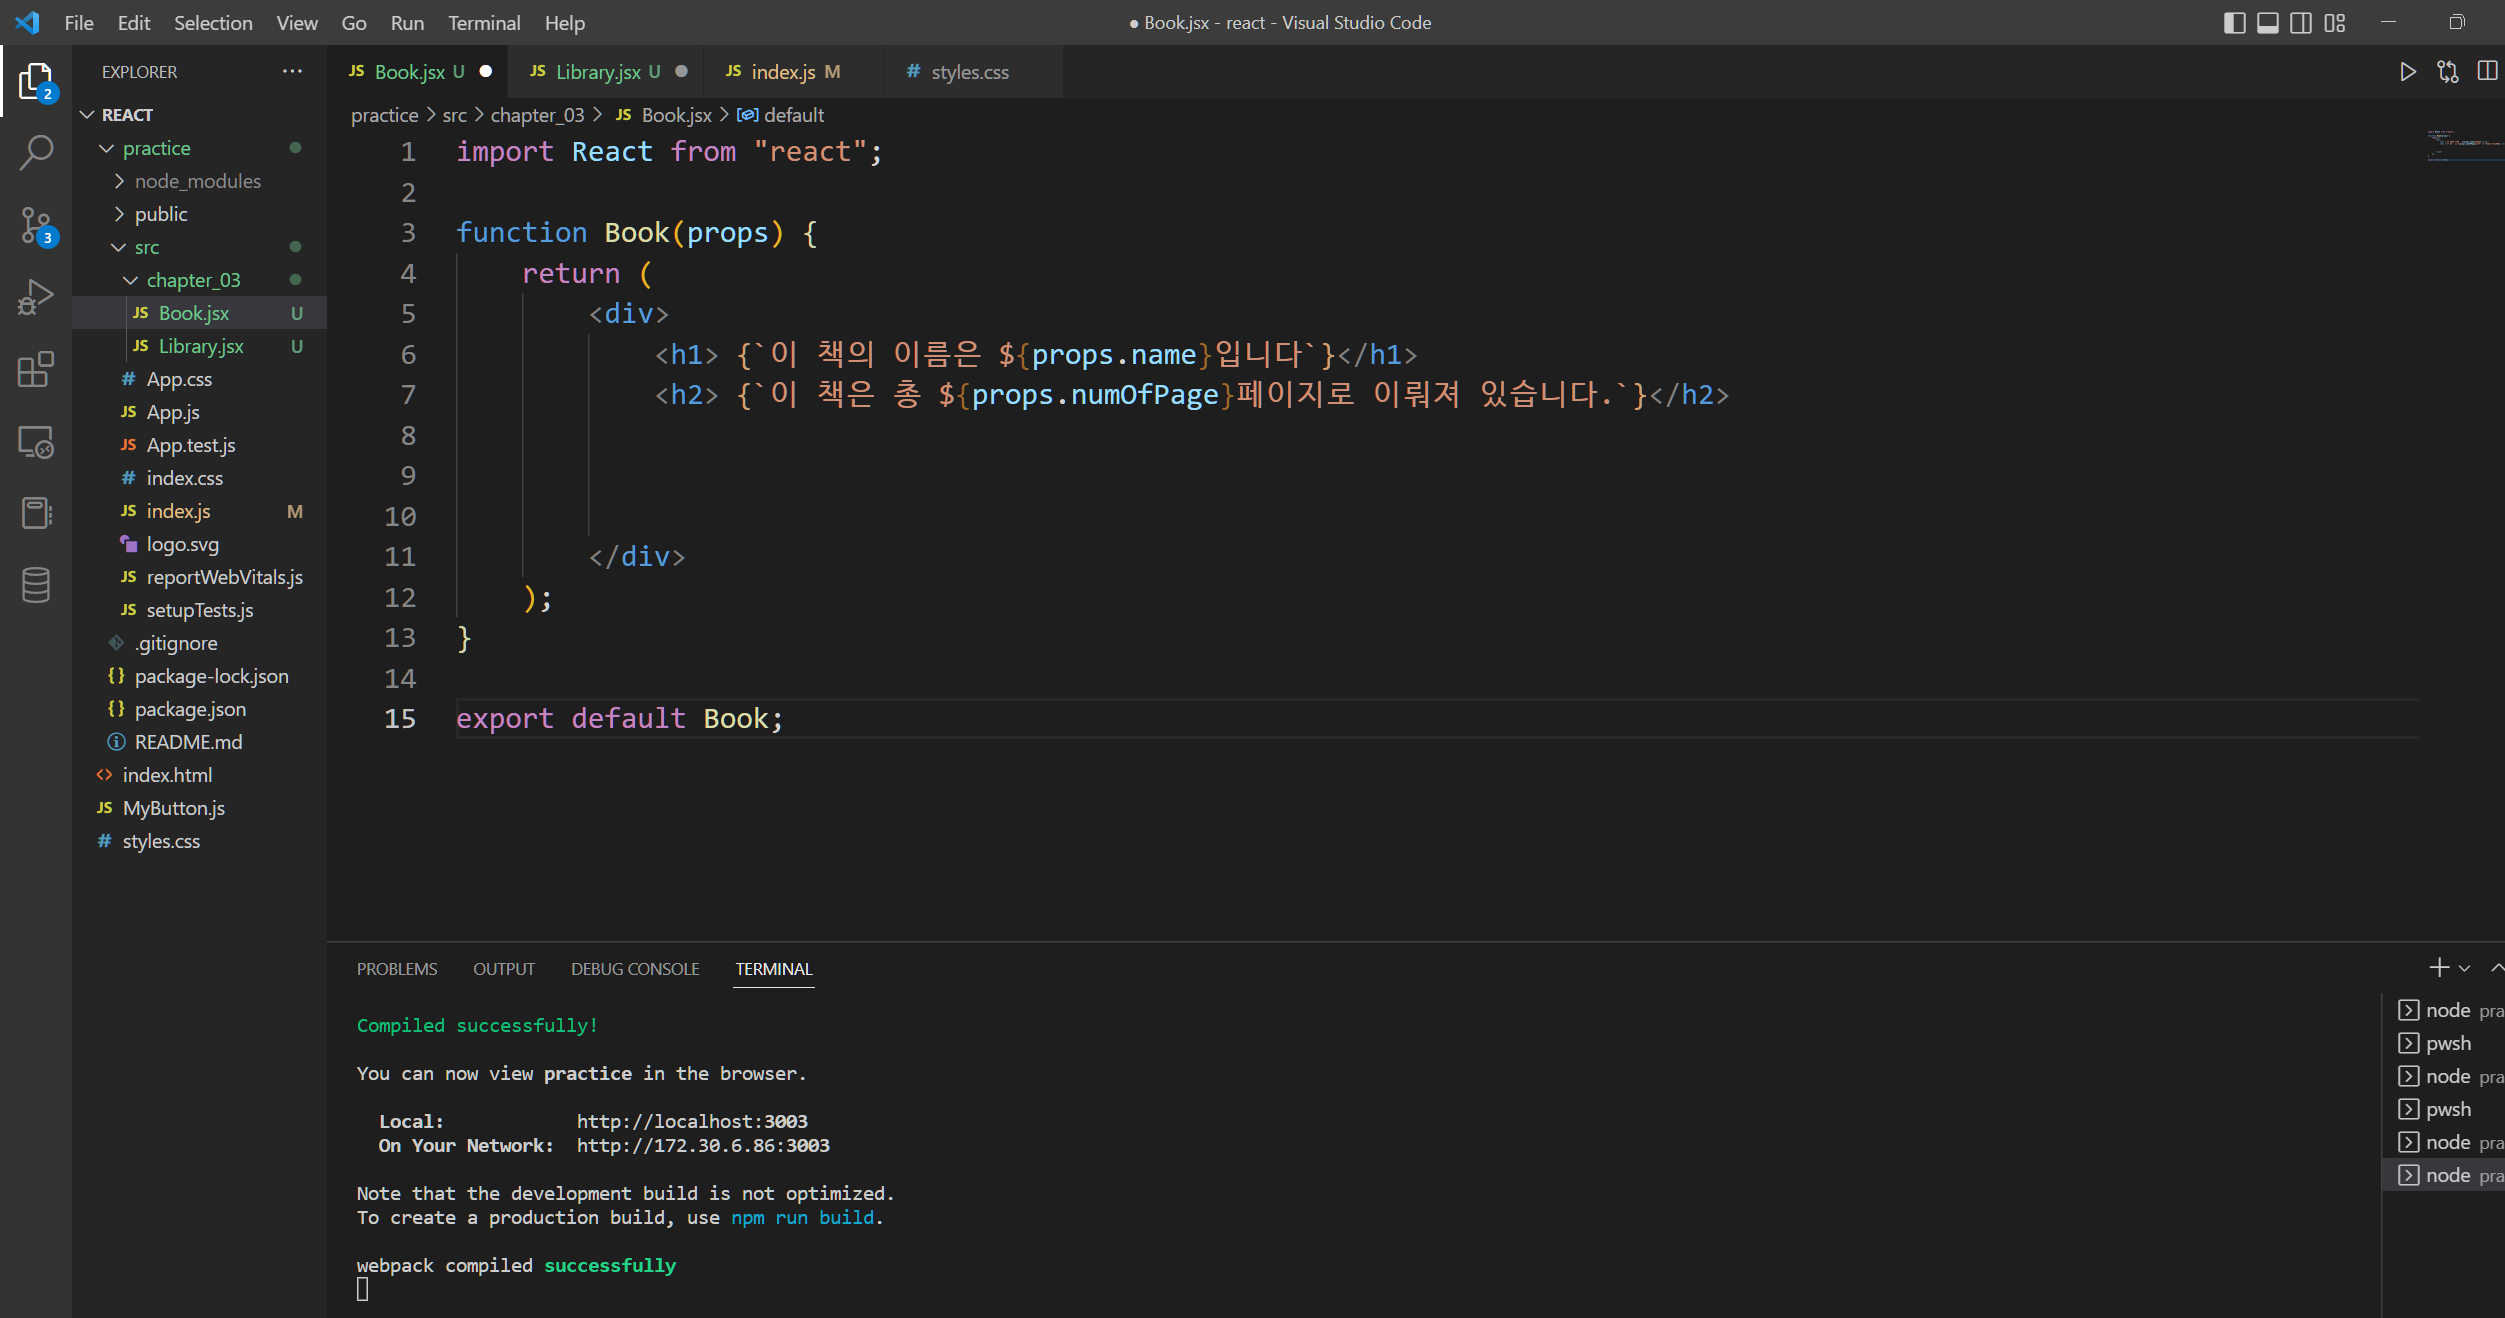Open the File menu
Image resolution: width=2505 pixels, height=1318 pixels.
(79, 22)
